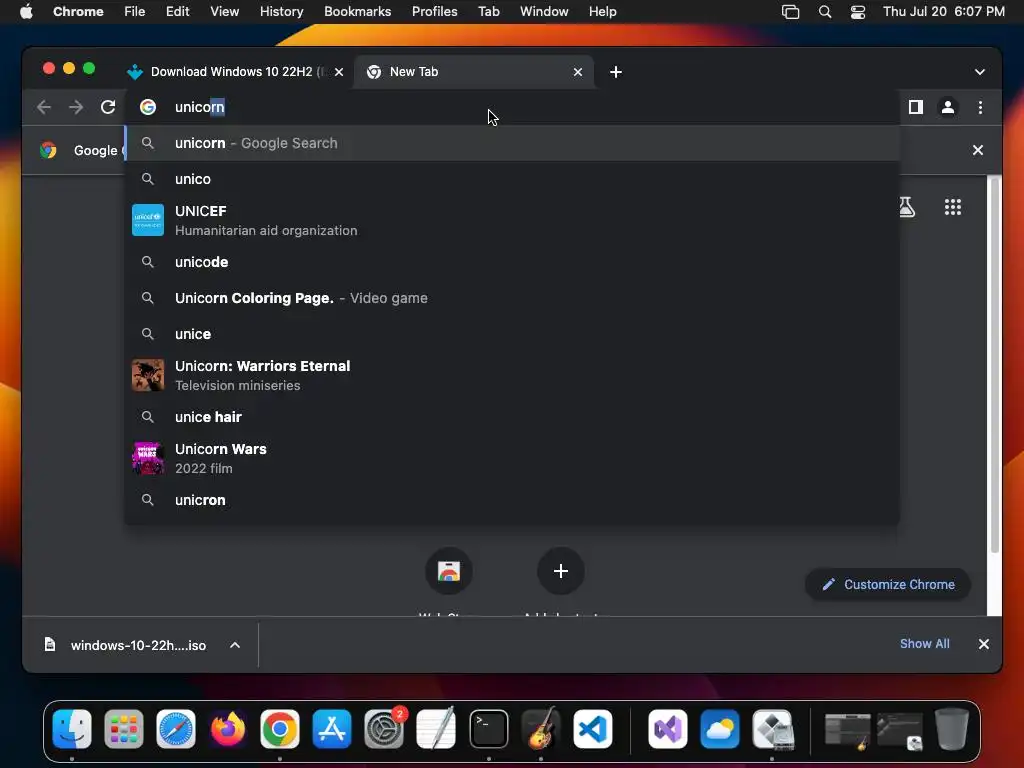Close the Download Windows 10 22H2 tab

[339, 72]
